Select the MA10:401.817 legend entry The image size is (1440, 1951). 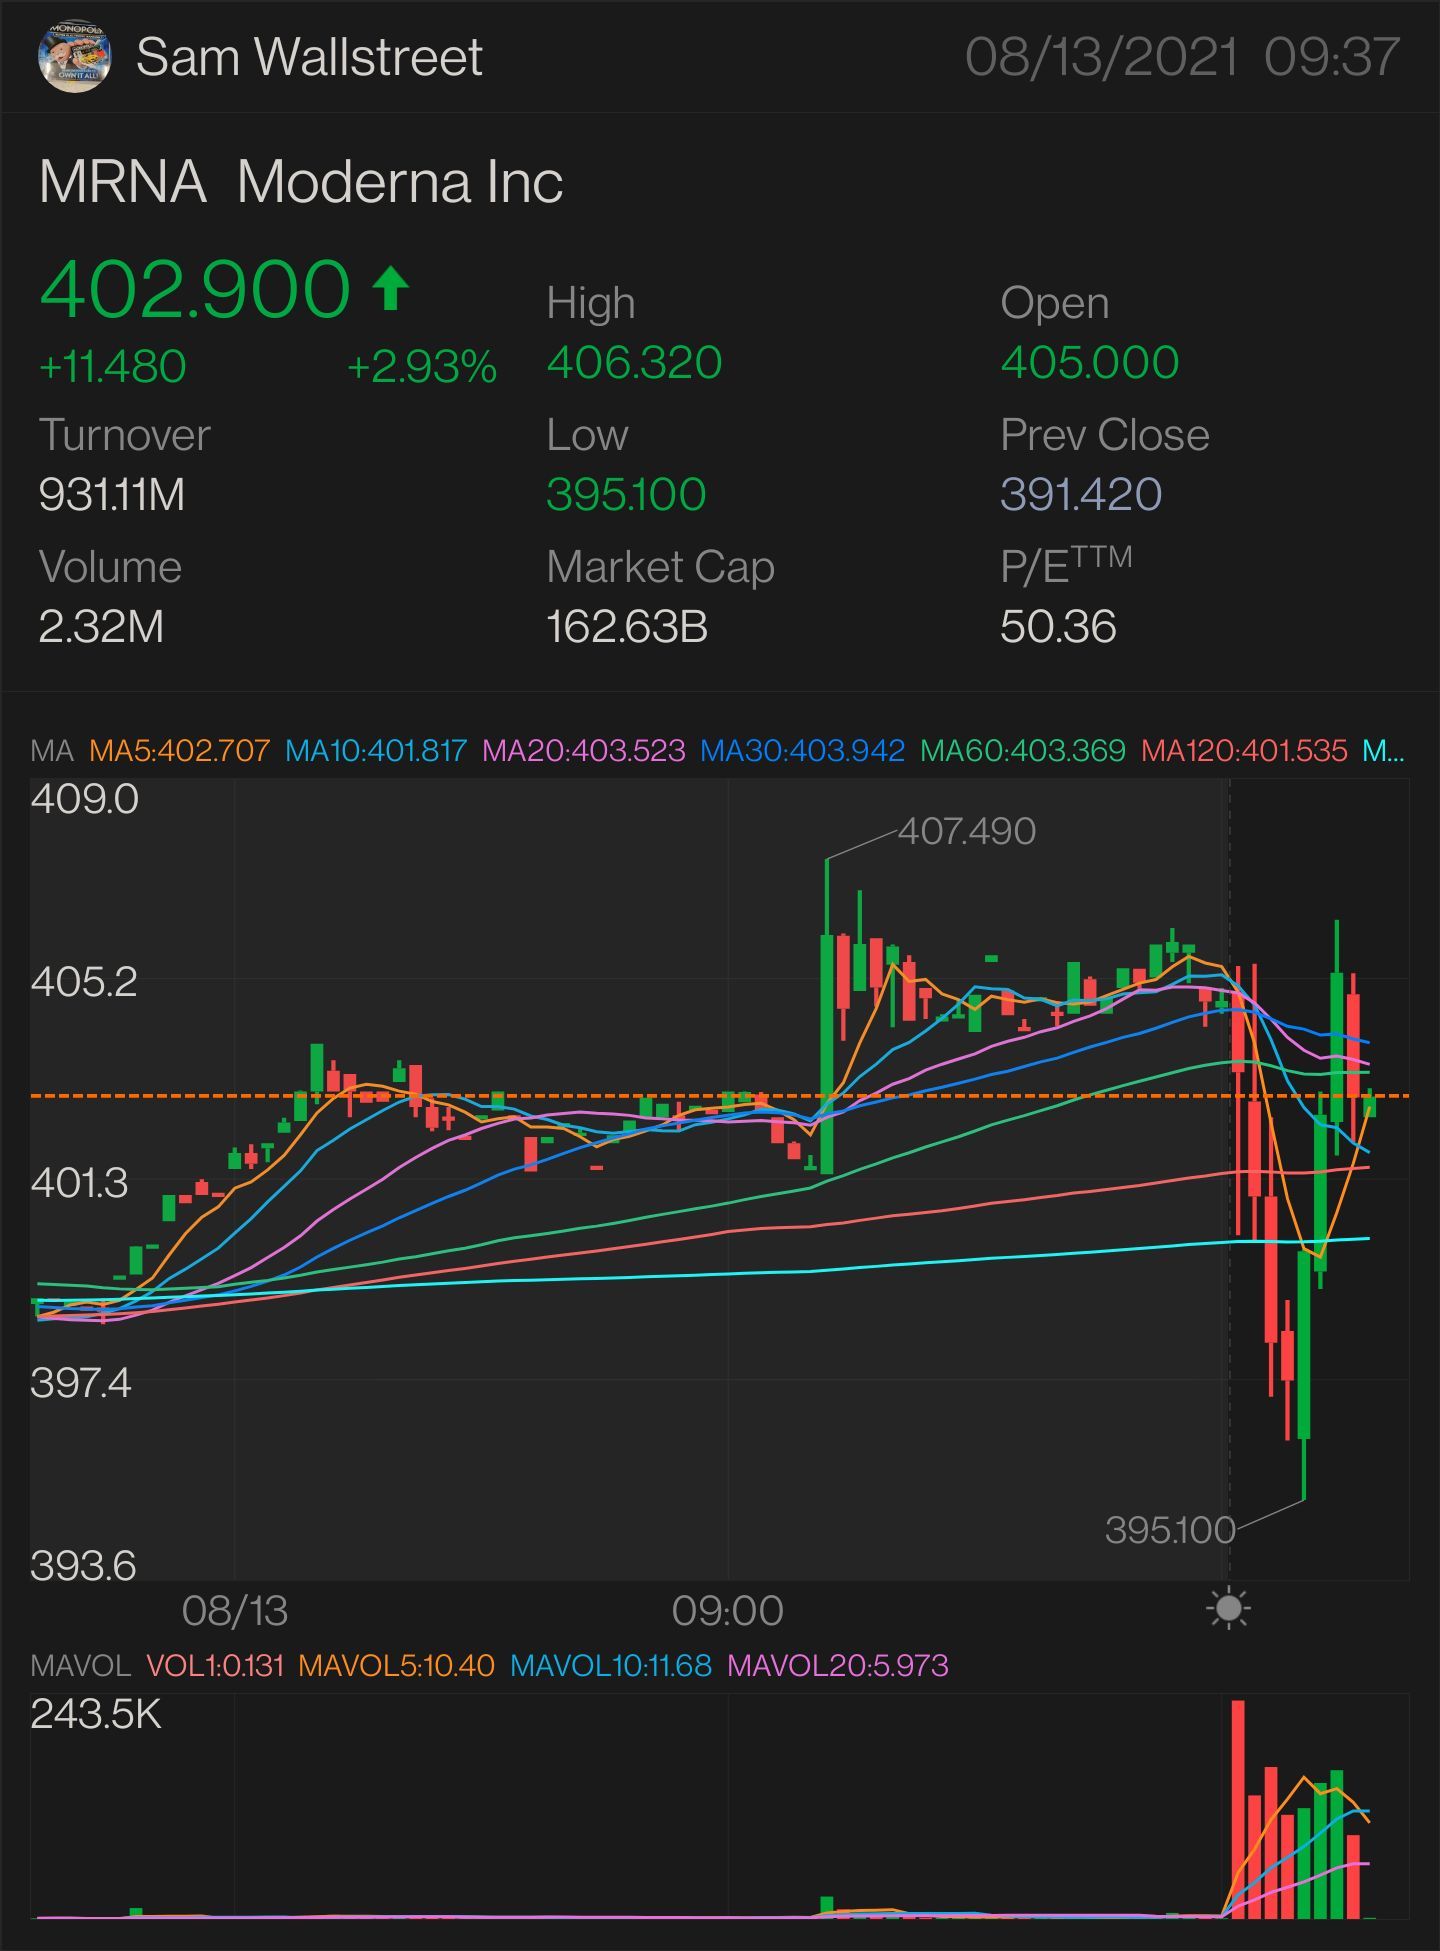tap(376, 750)
